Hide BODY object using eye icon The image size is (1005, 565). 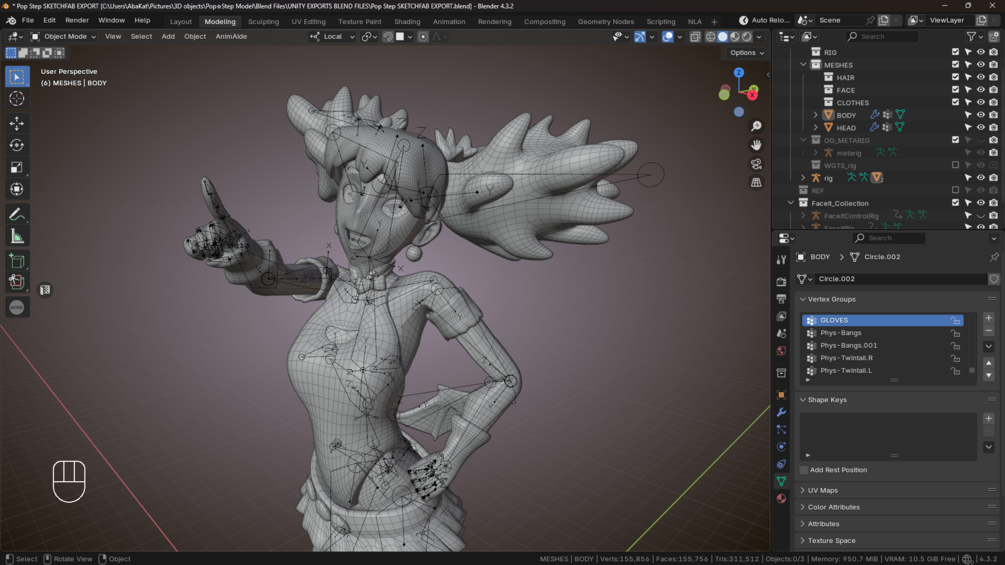click(x=981, y=115)
